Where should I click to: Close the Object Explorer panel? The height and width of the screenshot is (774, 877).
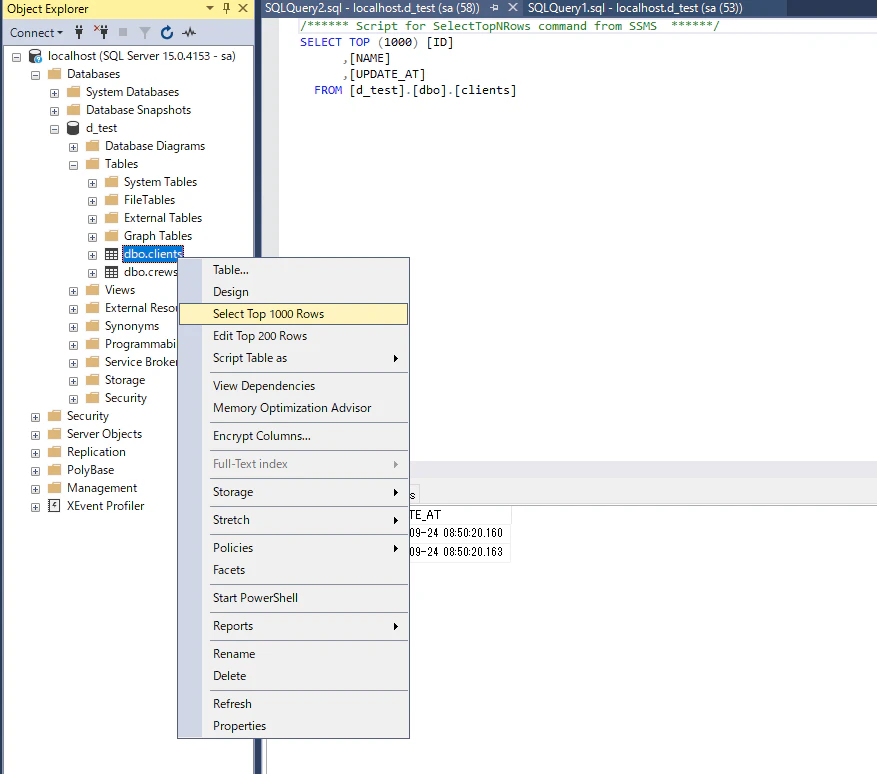pyautogui.click(x=243, y=8)
